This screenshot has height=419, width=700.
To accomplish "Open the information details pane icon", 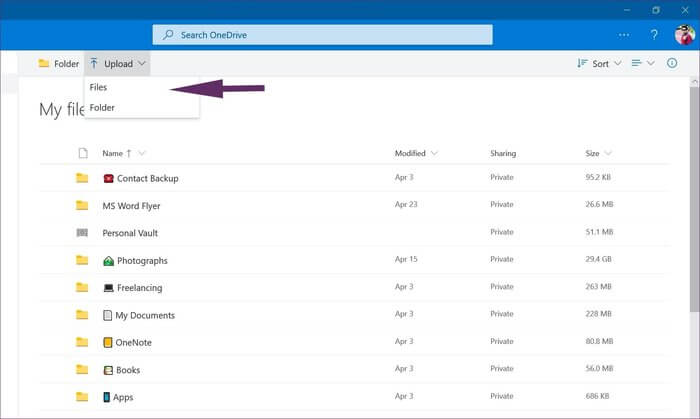I will 672,63.
